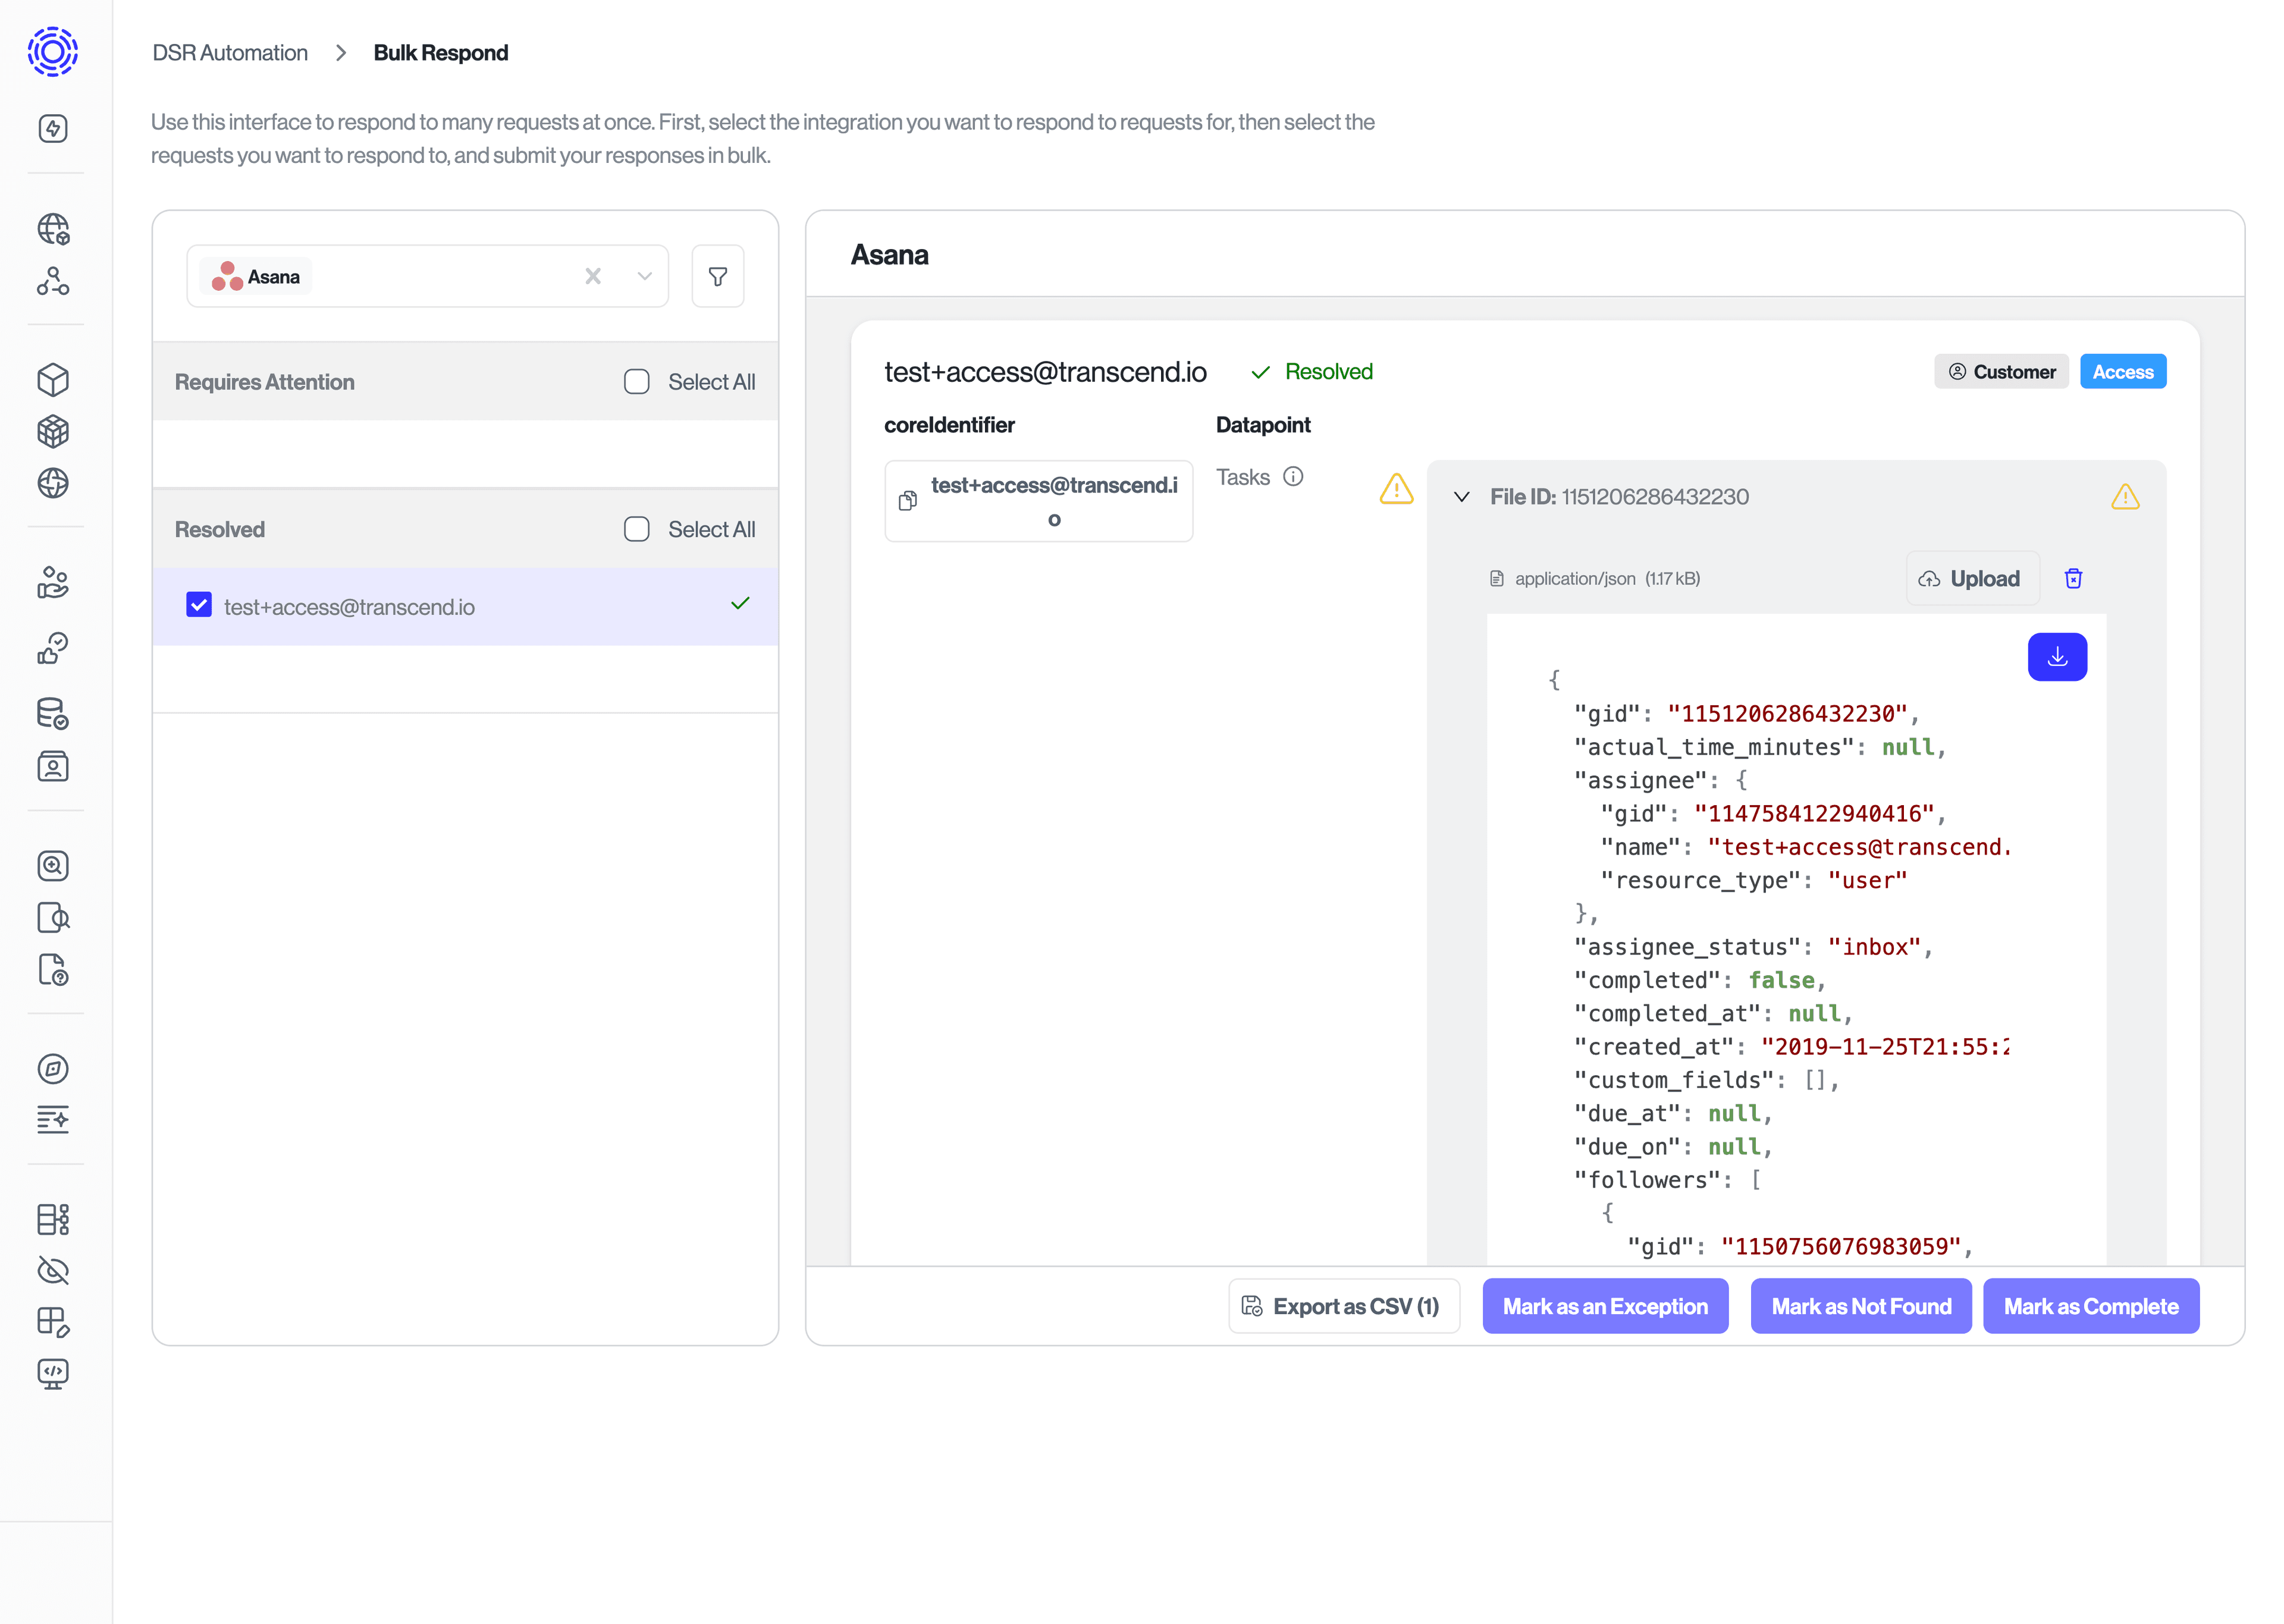
Task: Check Select All for Requires Attention
Action: (637, 381)
